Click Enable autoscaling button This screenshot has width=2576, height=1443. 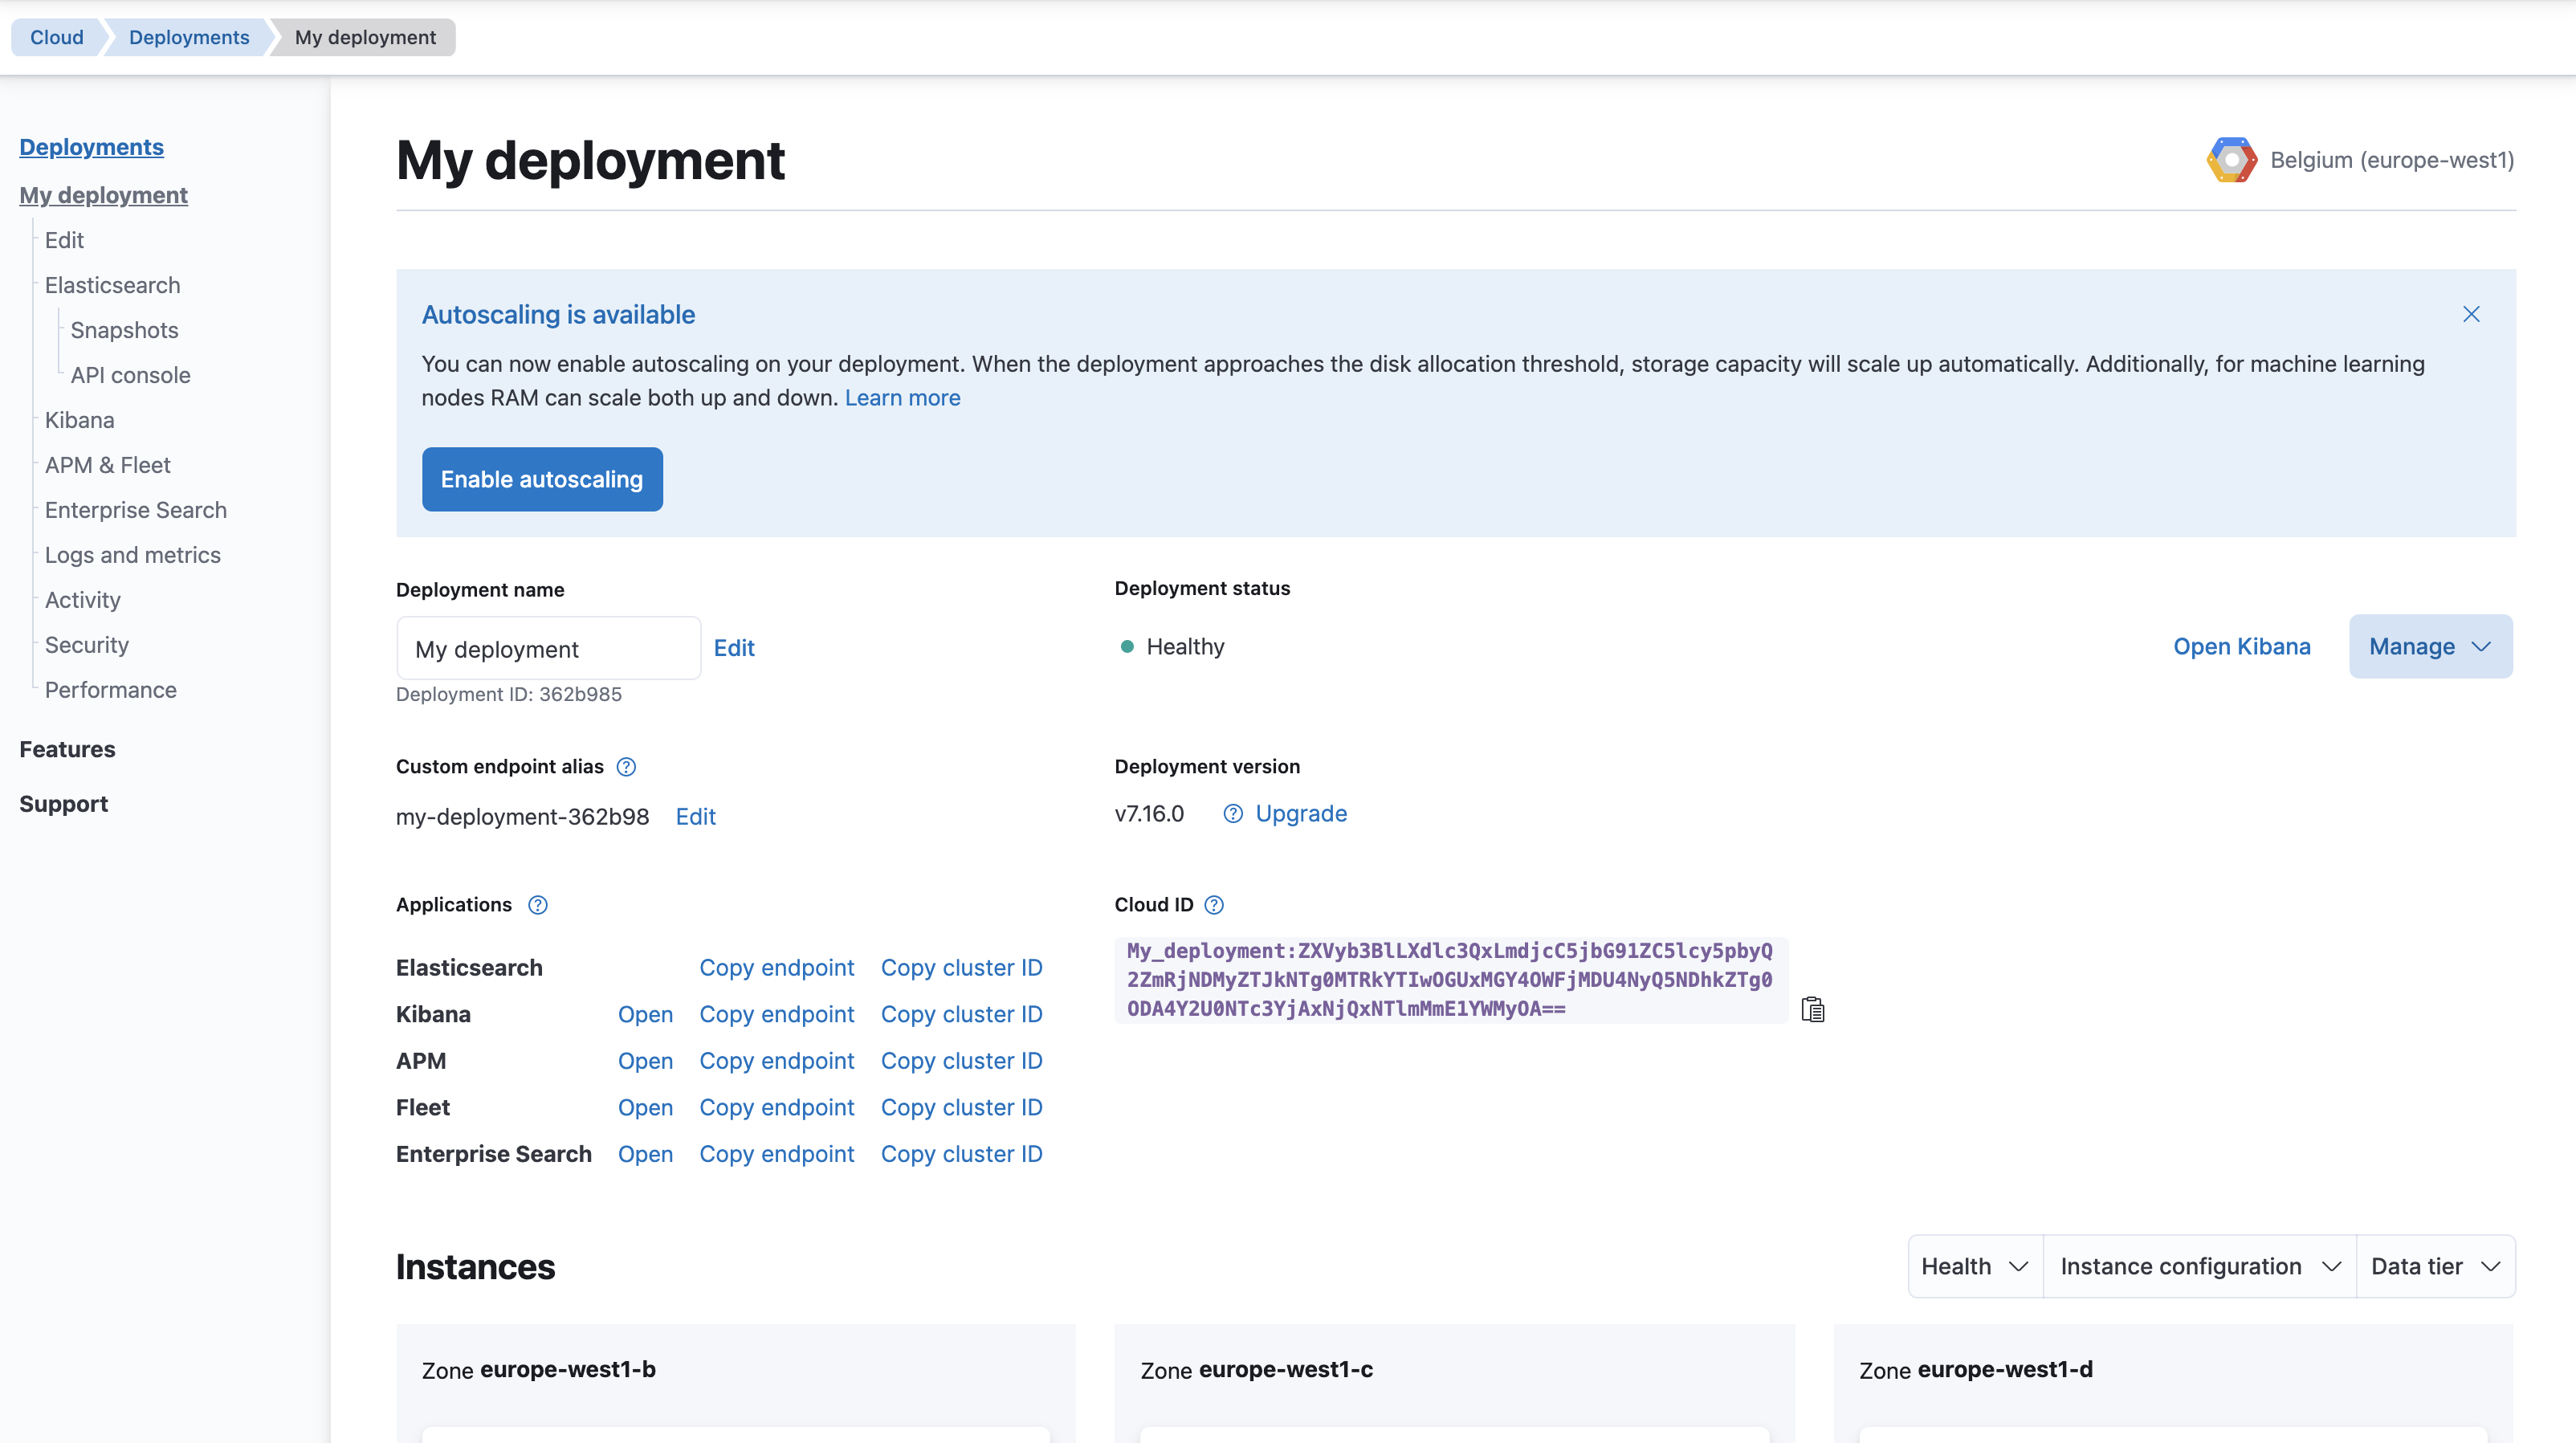[542, 480]
